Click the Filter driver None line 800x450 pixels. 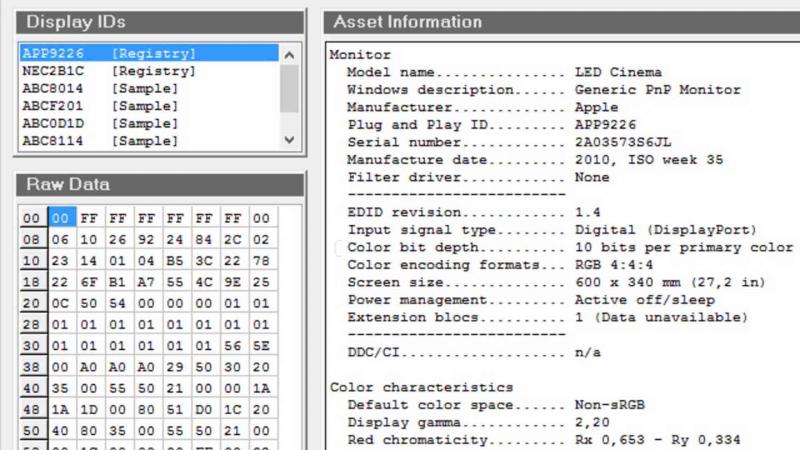(479, 177)
